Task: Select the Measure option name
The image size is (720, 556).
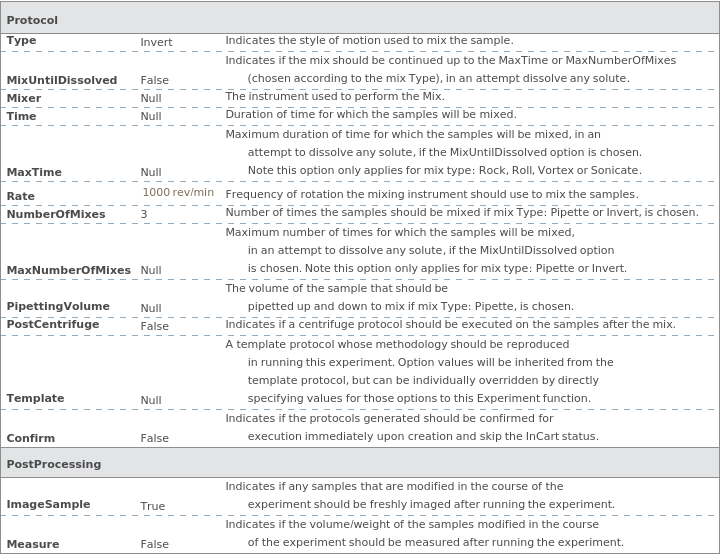Action: [x=33, y=544]
